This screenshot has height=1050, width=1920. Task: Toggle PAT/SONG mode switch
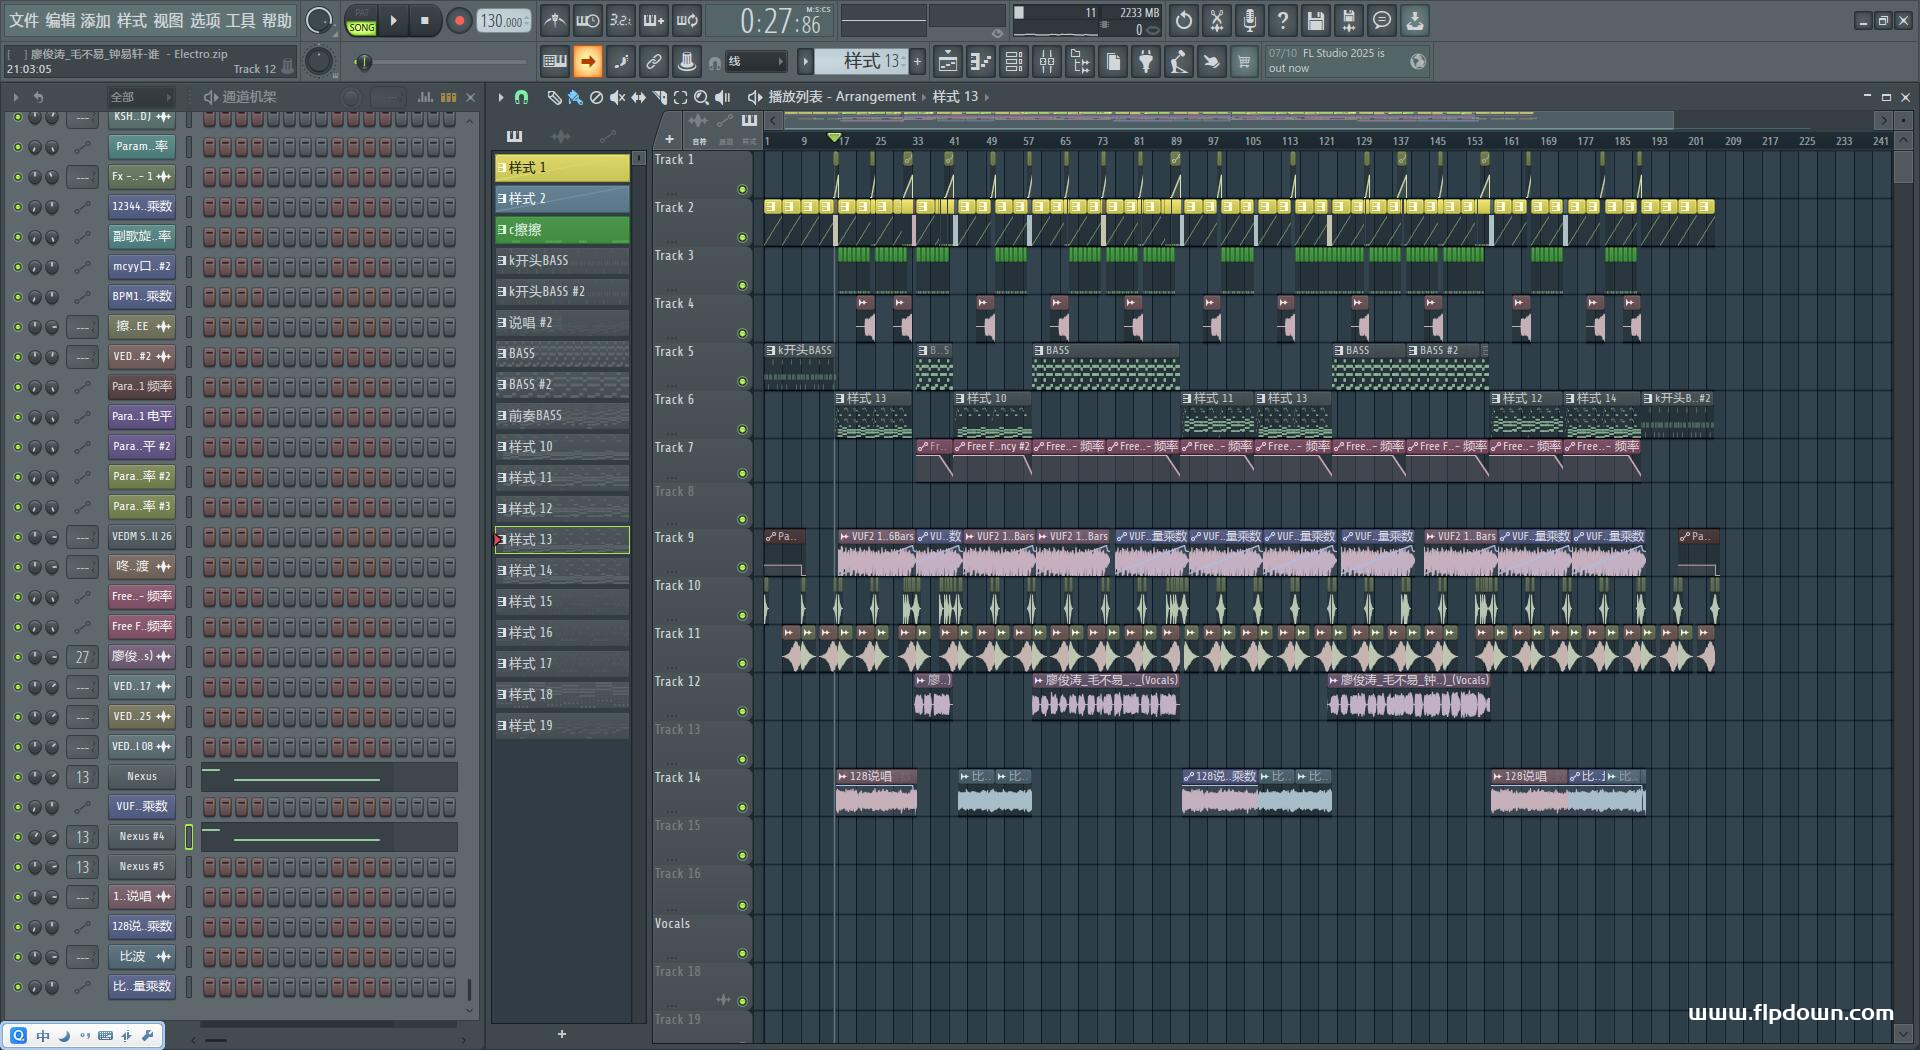pos(361,21)
